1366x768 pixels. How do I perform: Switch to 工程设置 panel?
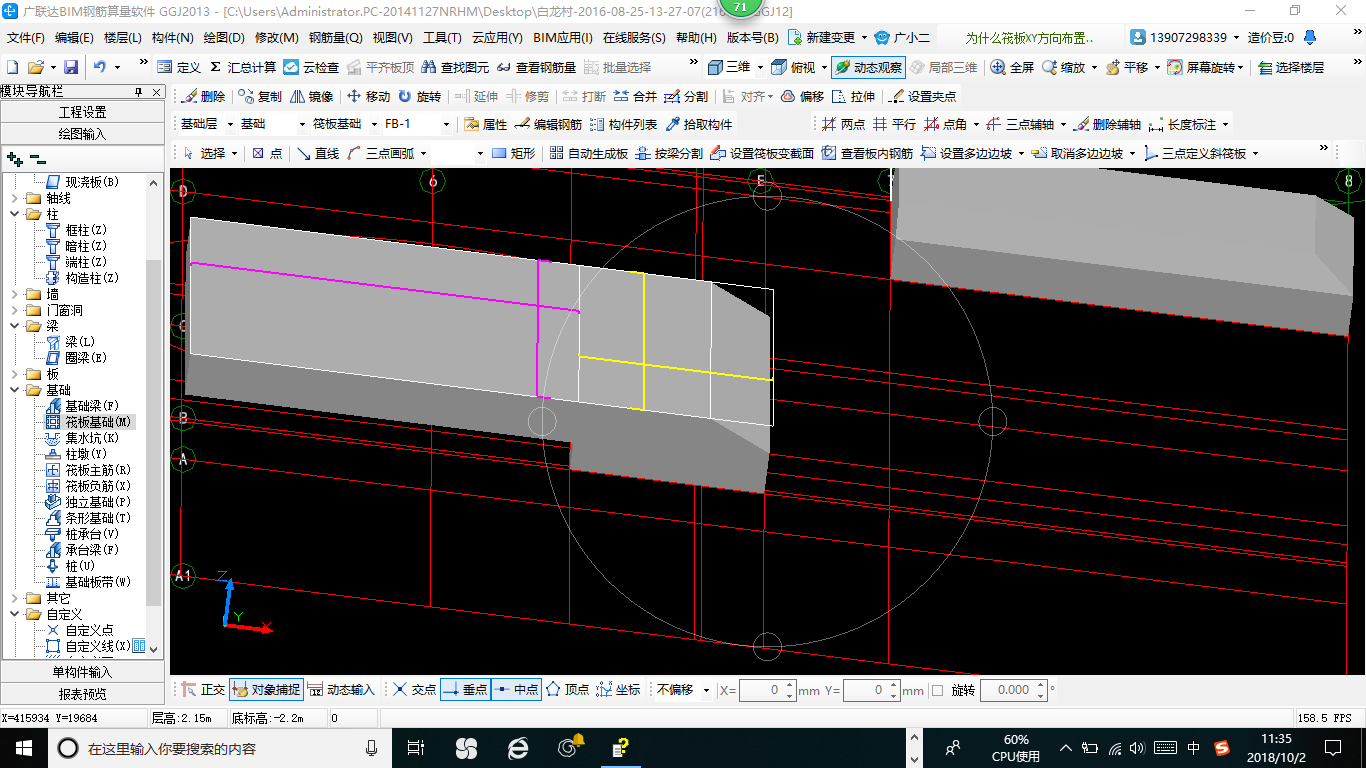coord(82,112)
